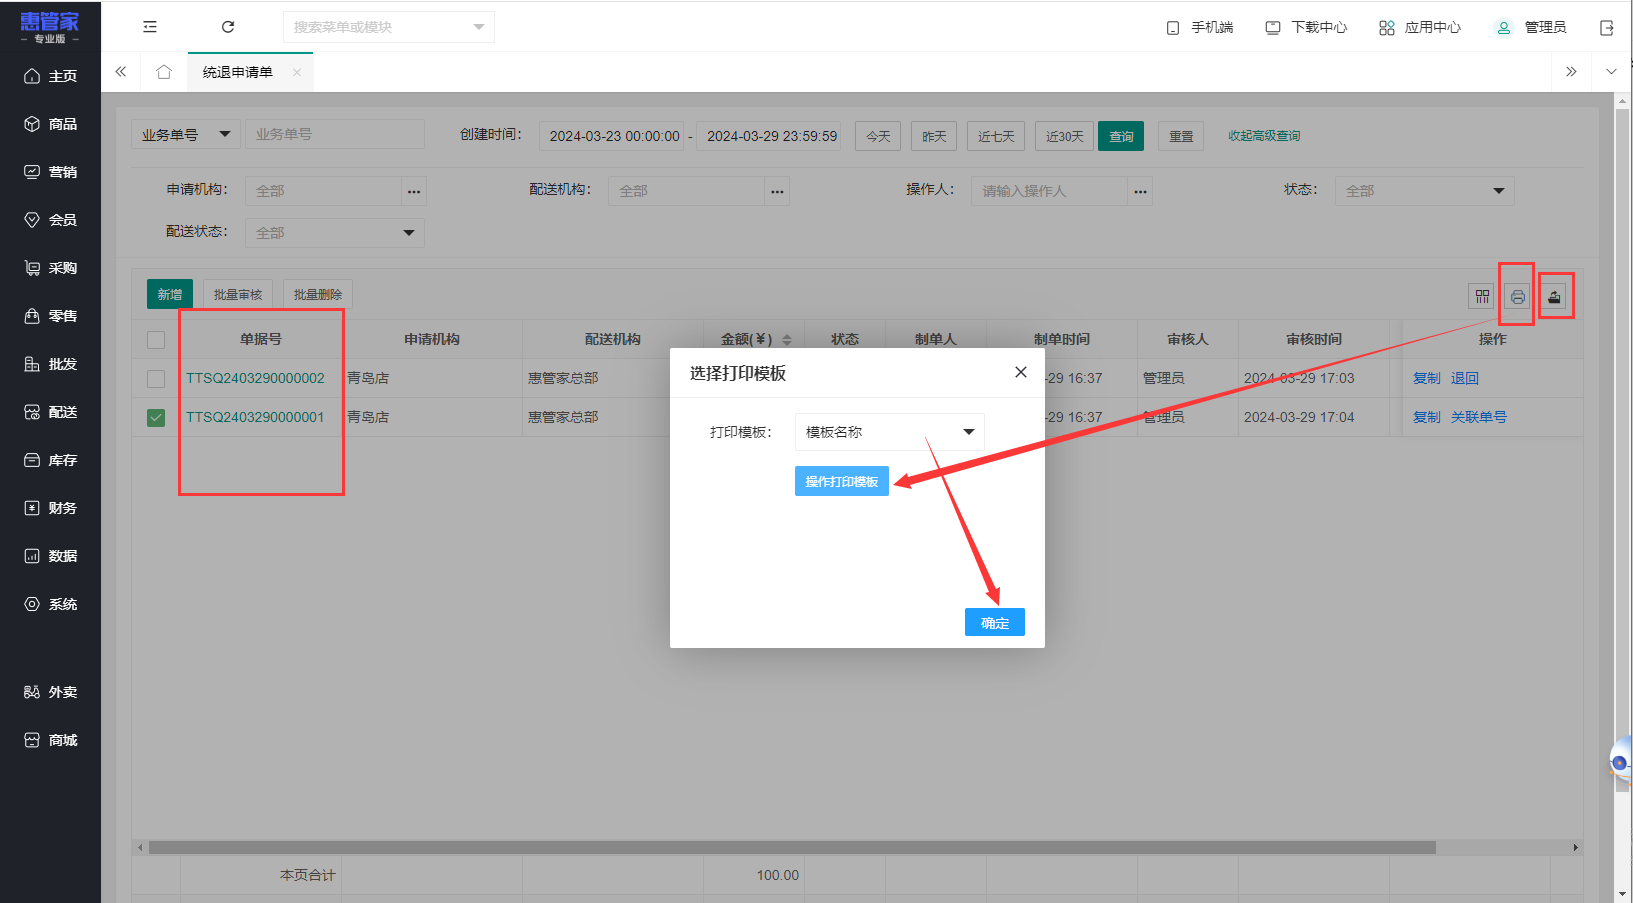Sort by the 金额(¥) column sort arrows

click(x=787, y=340)
